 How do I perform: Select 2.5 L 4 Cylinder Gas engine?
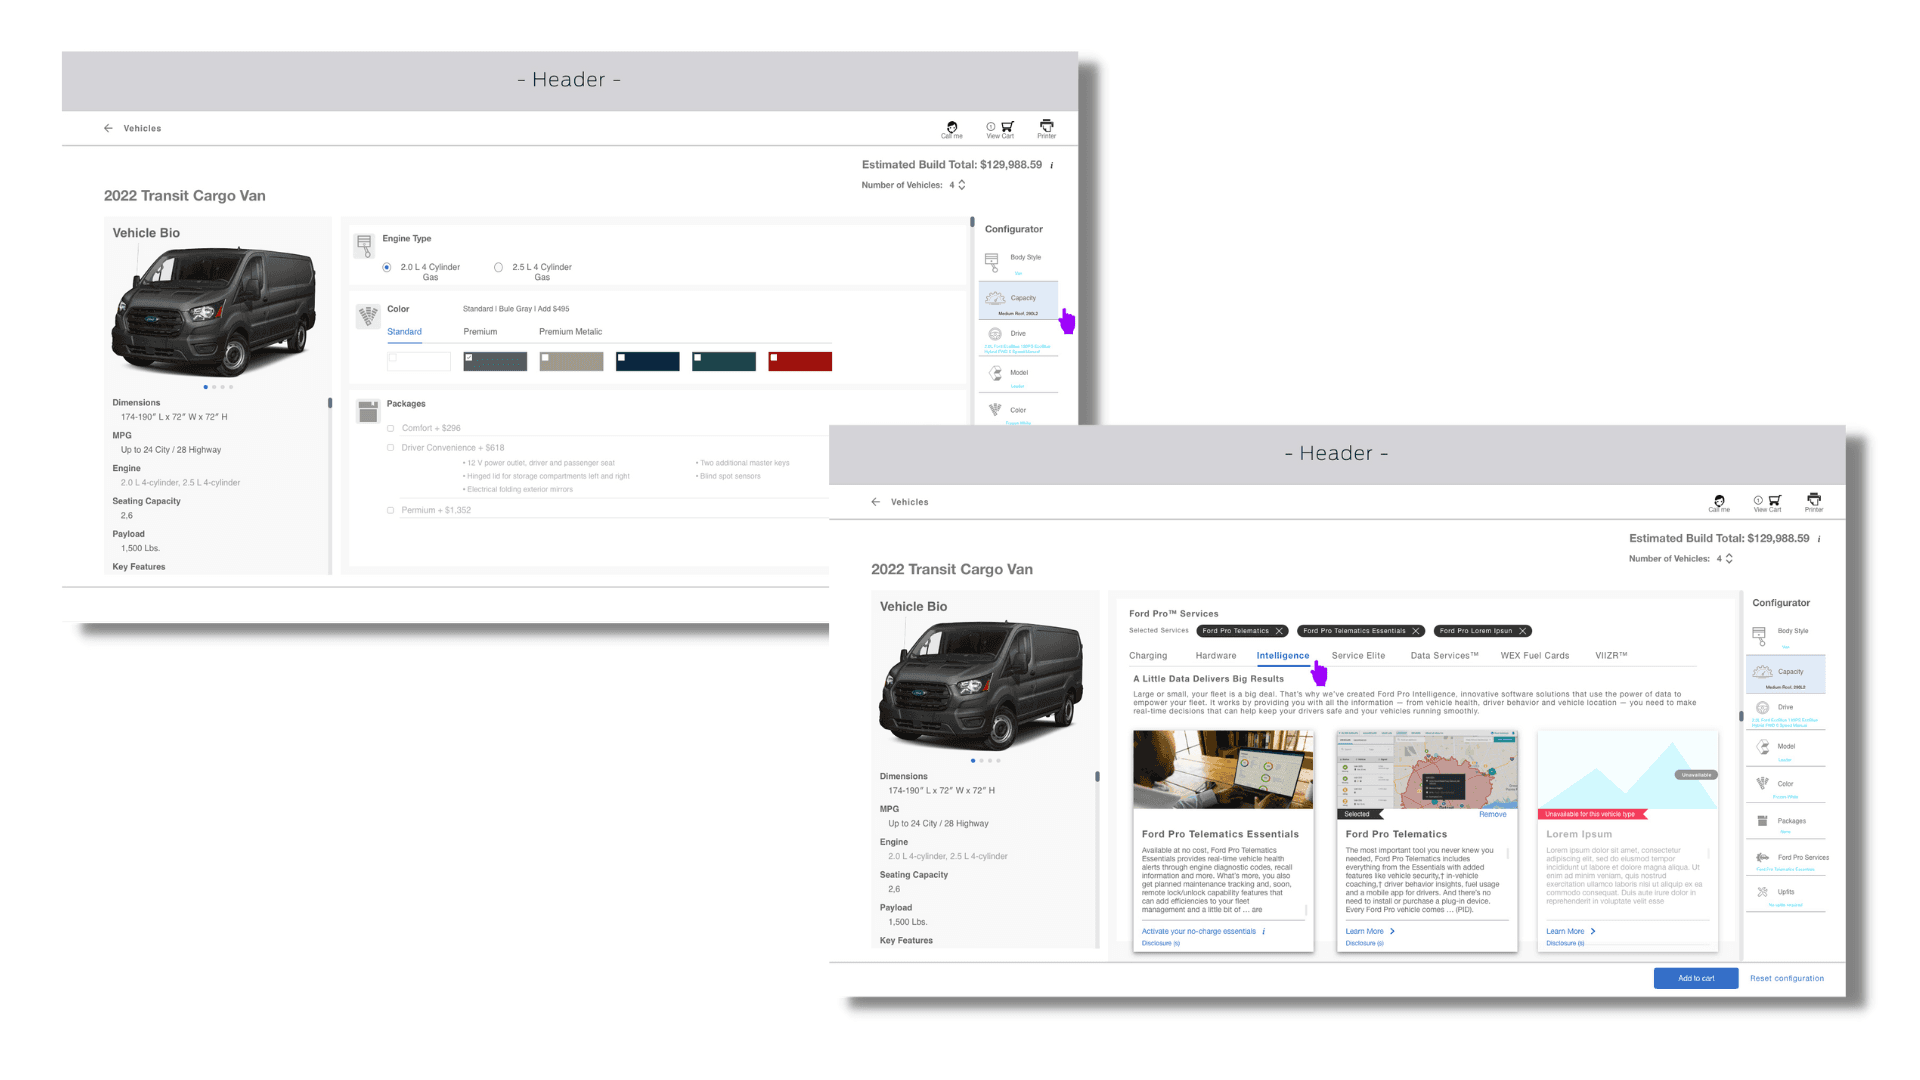pyautogui.click(x=498, y=267)
